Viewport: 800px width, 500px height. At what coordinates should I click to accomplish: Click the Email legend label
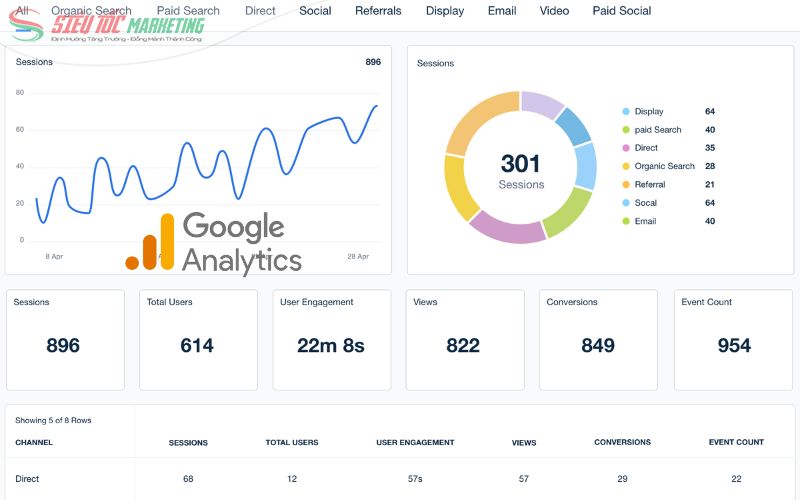point(645,221)
